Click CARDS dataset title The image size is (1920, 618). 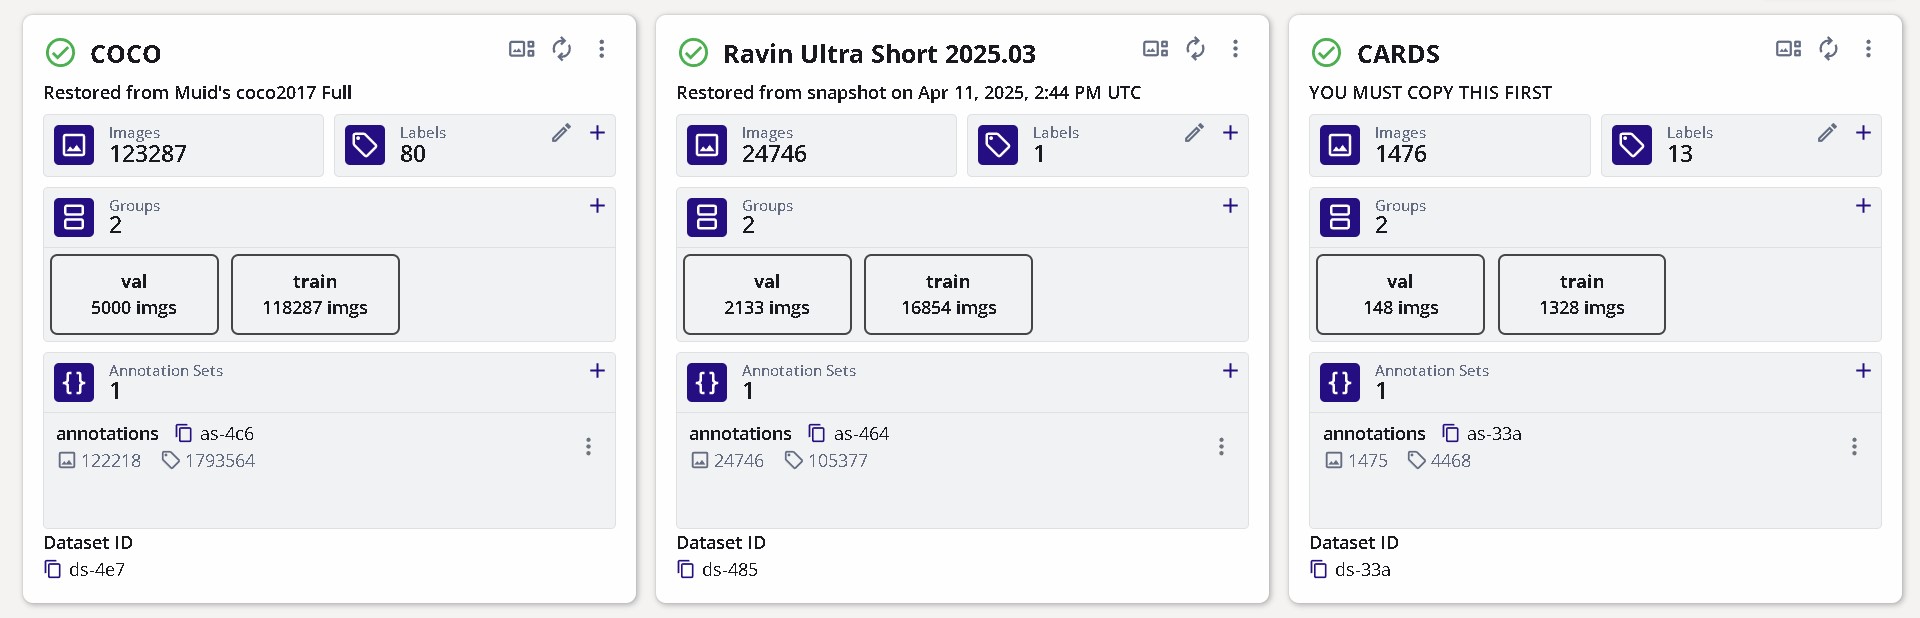coord(1398,54)
